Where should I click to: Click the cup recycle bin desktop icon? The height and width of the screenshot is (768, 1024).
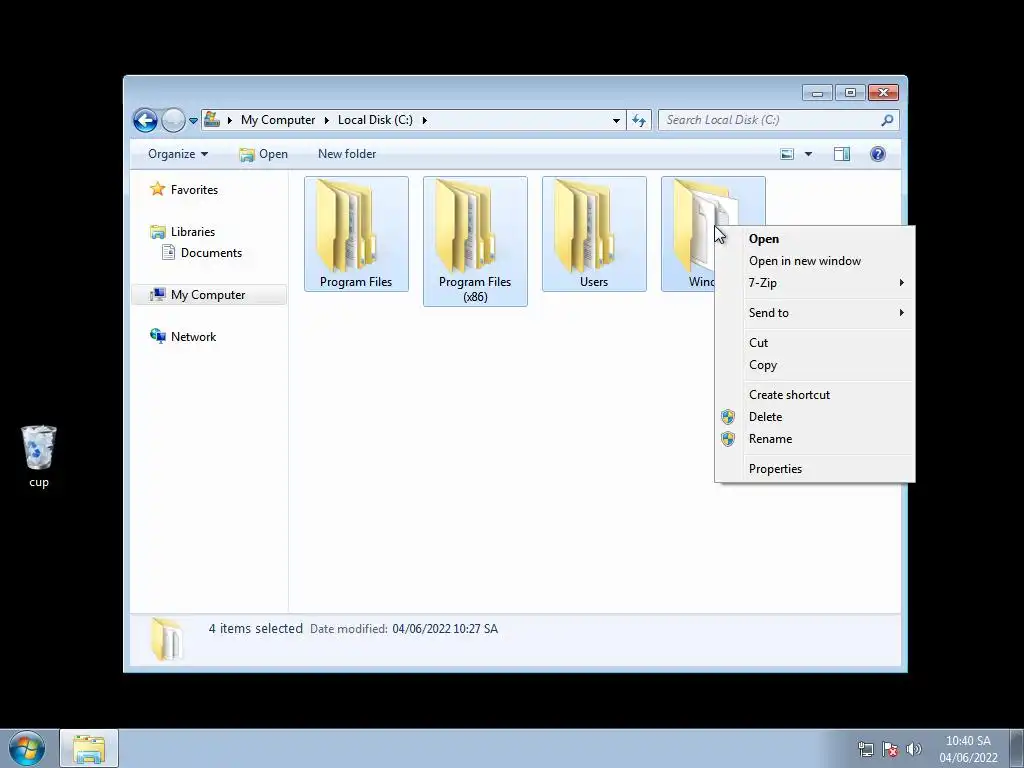(39, 456)
